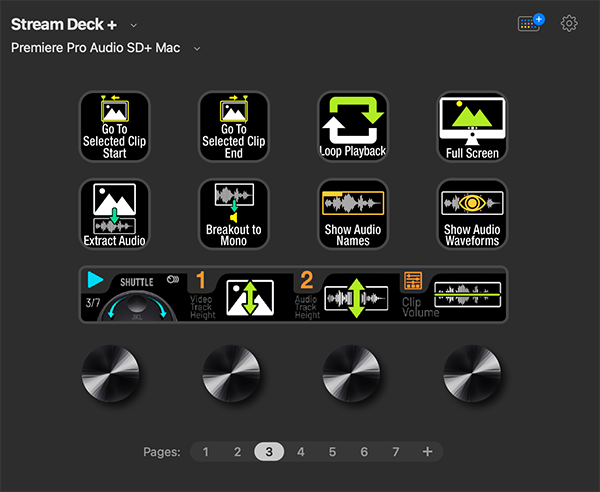The image size is (600, 492).
Task: Select the fourth dial under Clip Volume
Action: (x=472, y=373)
